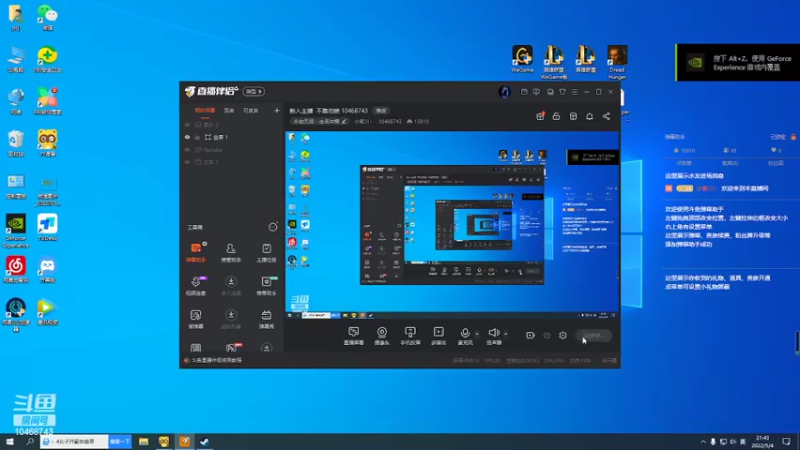Open the recording camera icon
The width and height of the screenshot is (800, 450).
(530, 335)
